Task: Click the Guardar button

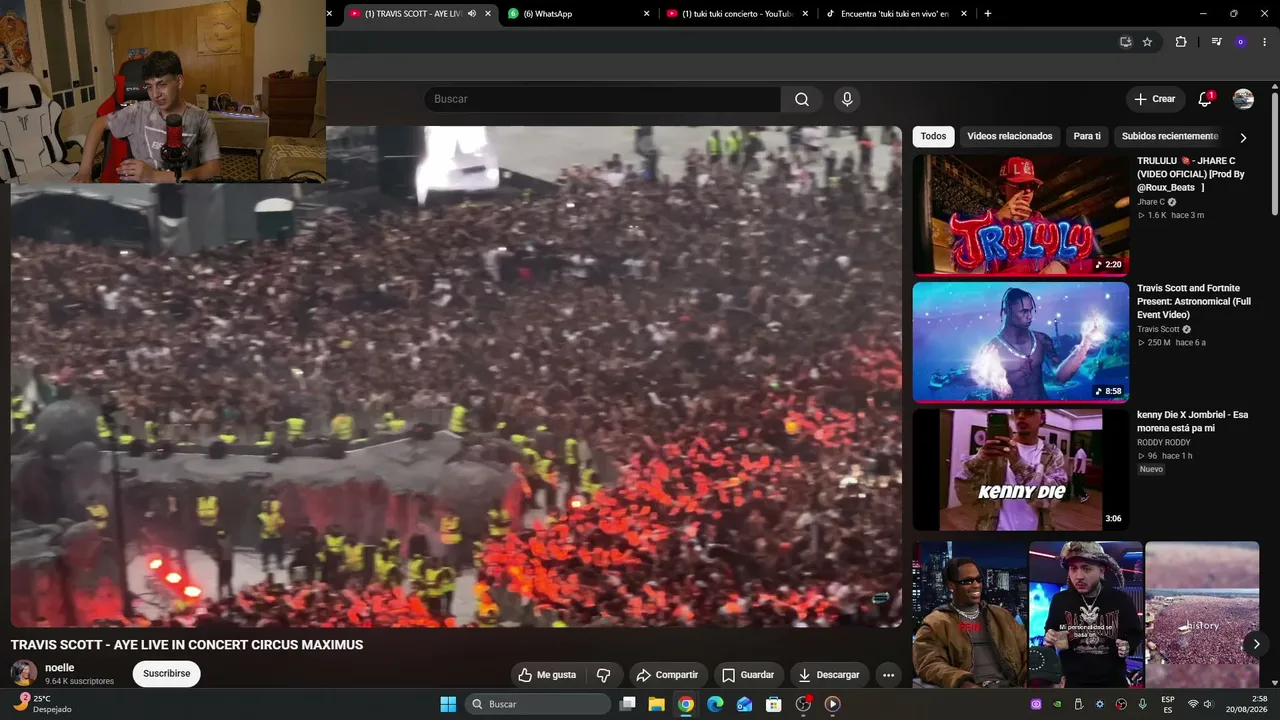Action: pyautogui.click(x=748, y=675)
